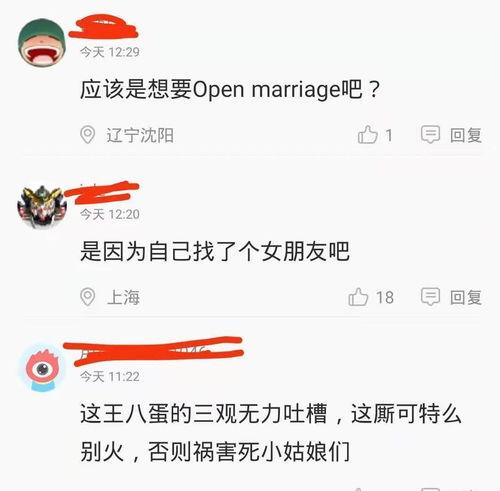Open robot-mecha avatar profile
The width and height of the screenshot is (500, 491).
tap(42, 205)
